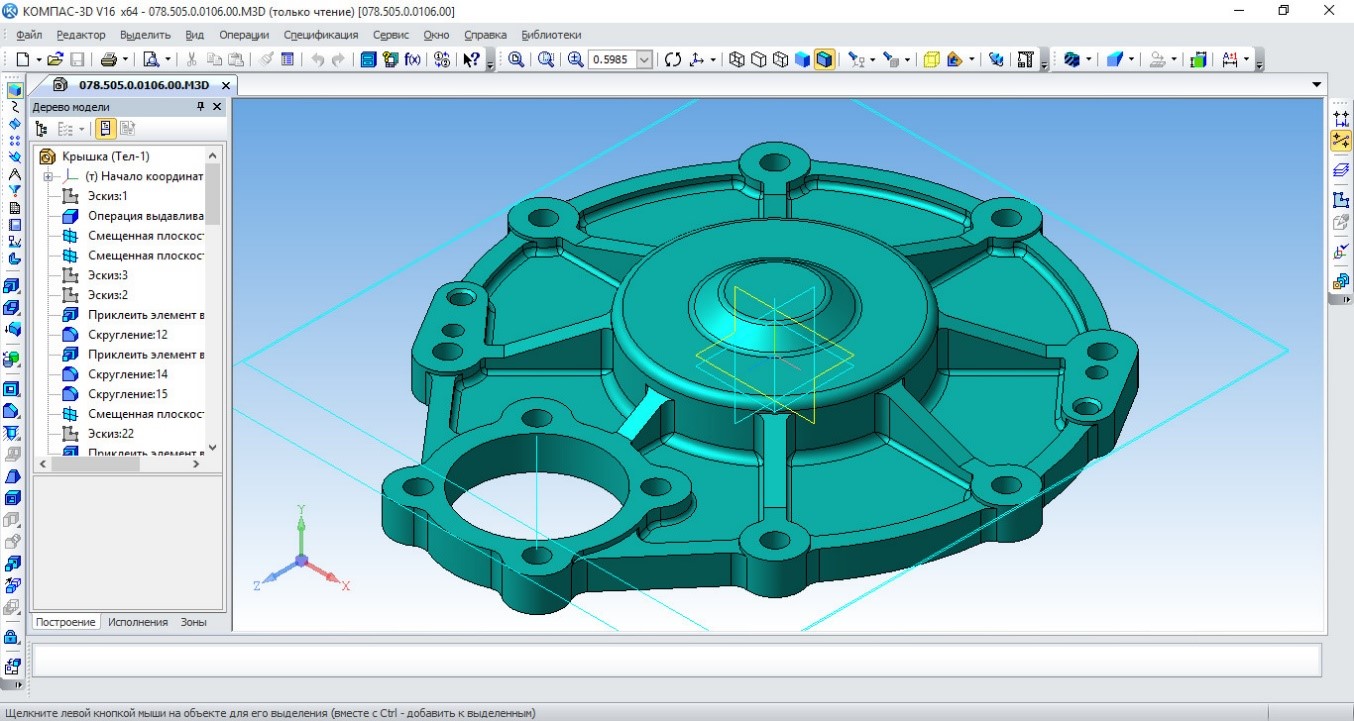Image resolution: width=1354 pixels, height=721 pixels.
Task: Click the measure compass icon left toolbar
Action: coord(14,174)
